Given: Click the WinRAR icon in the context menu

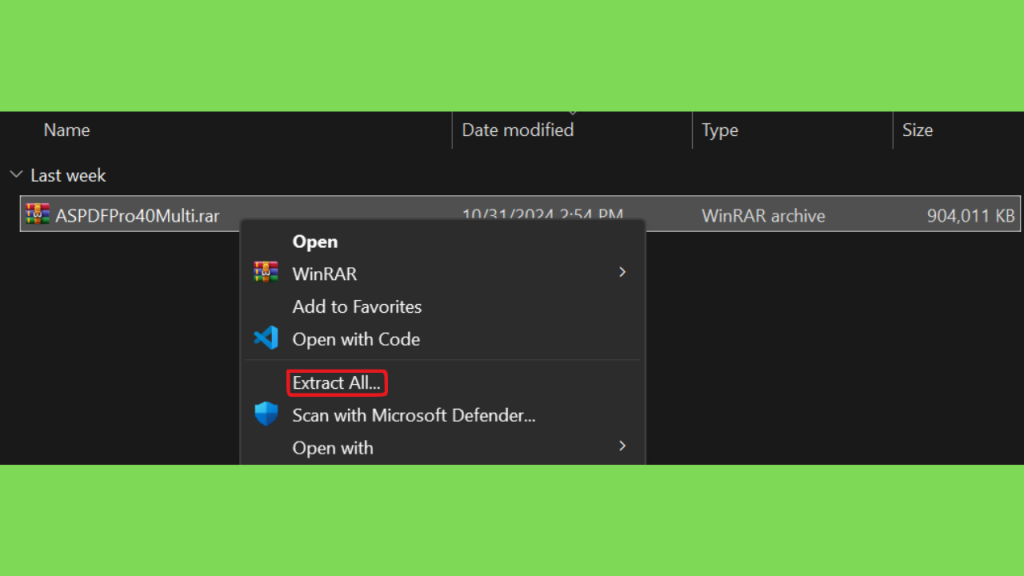Looking at the screenshot, I should point(266,272).
